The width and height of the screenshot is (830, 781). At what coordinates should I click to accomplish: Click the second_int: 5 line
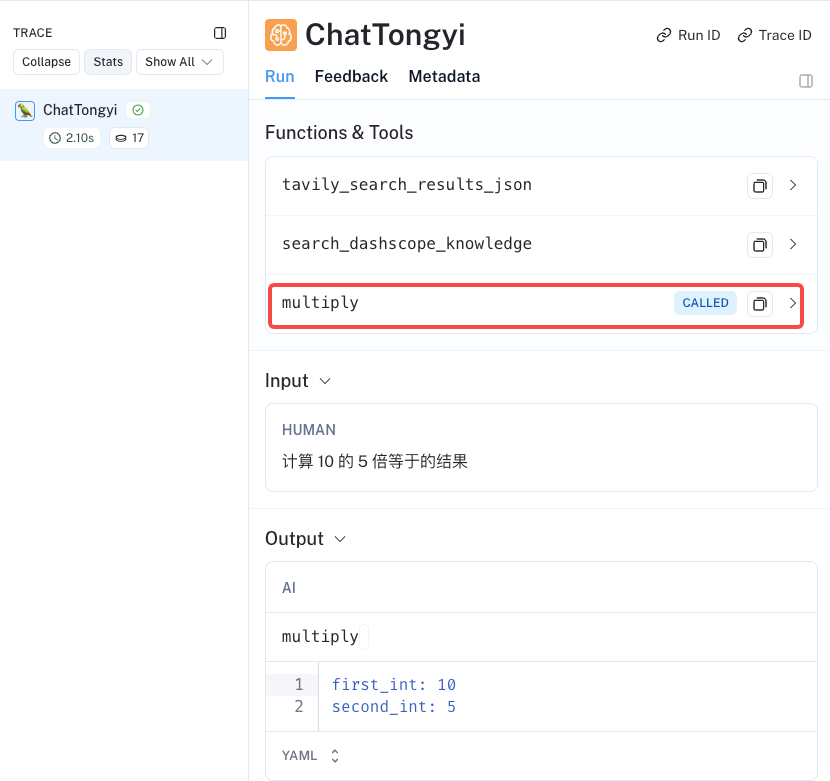[394, 707]
